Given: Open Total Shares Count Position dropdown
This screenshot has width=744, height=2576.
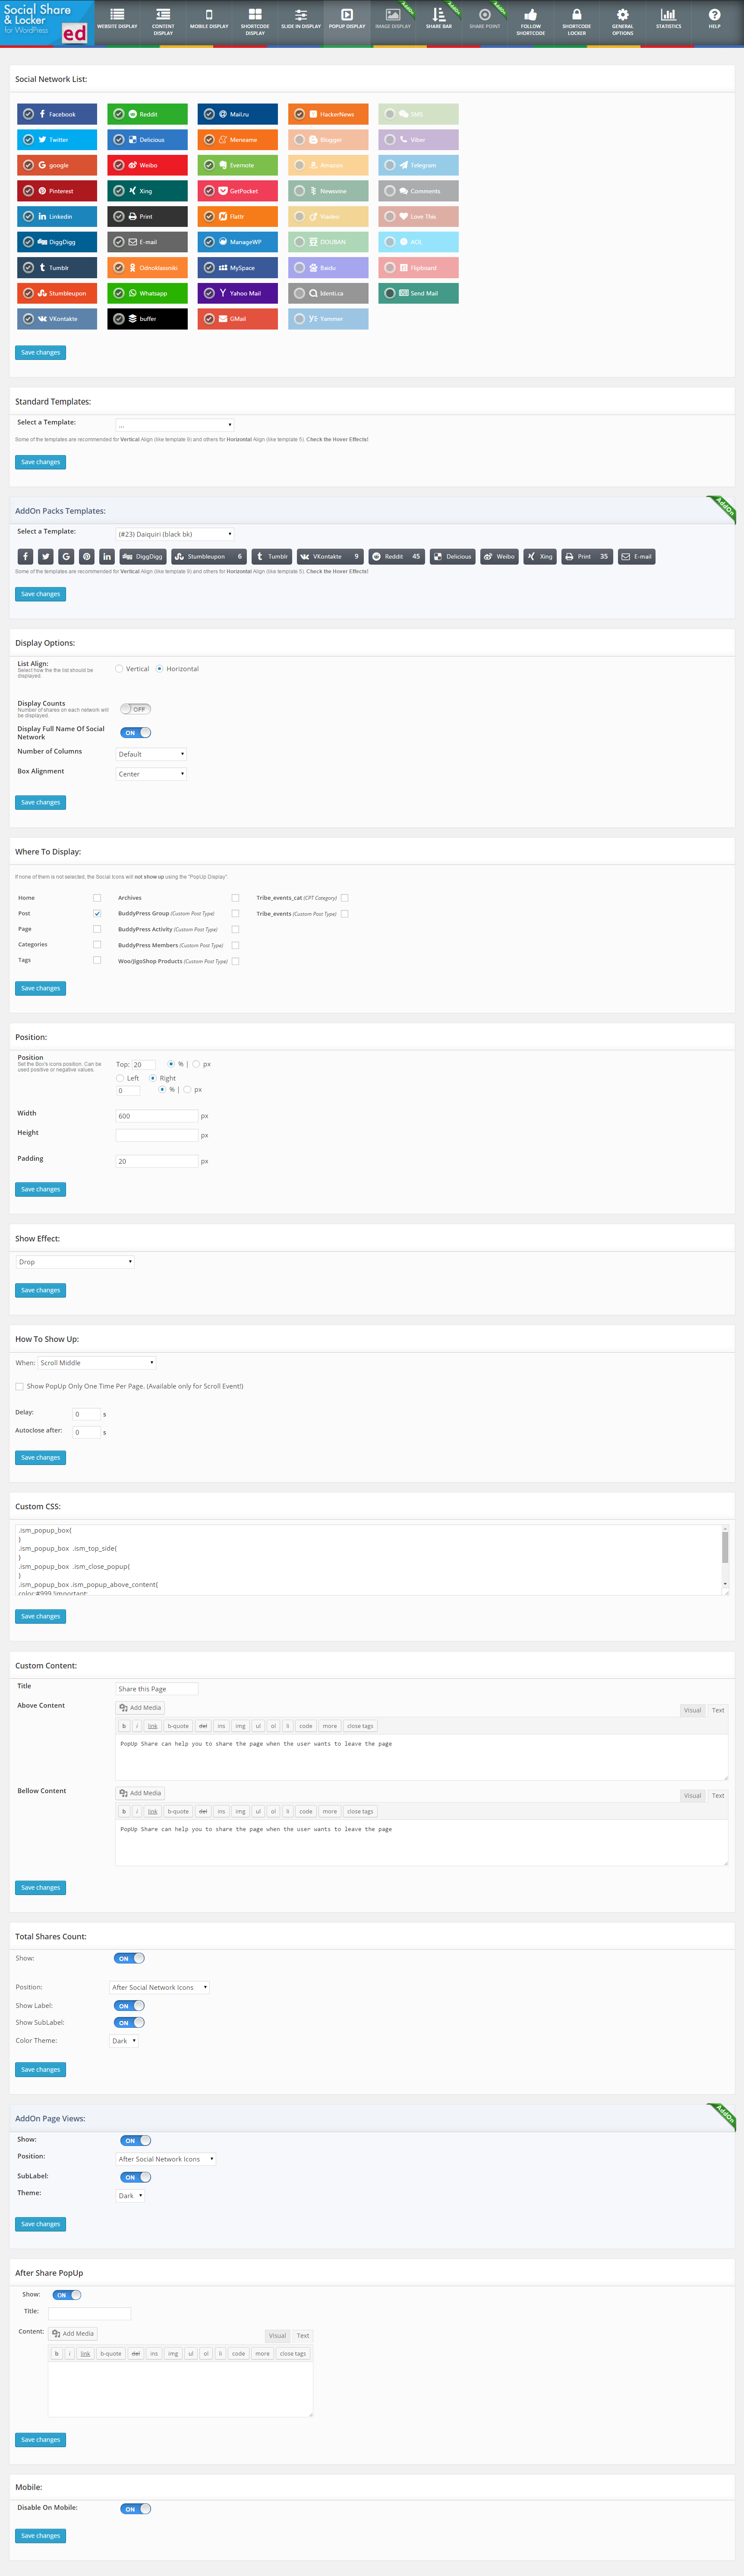Looking at the screenshot, I should coord(160,1988).
